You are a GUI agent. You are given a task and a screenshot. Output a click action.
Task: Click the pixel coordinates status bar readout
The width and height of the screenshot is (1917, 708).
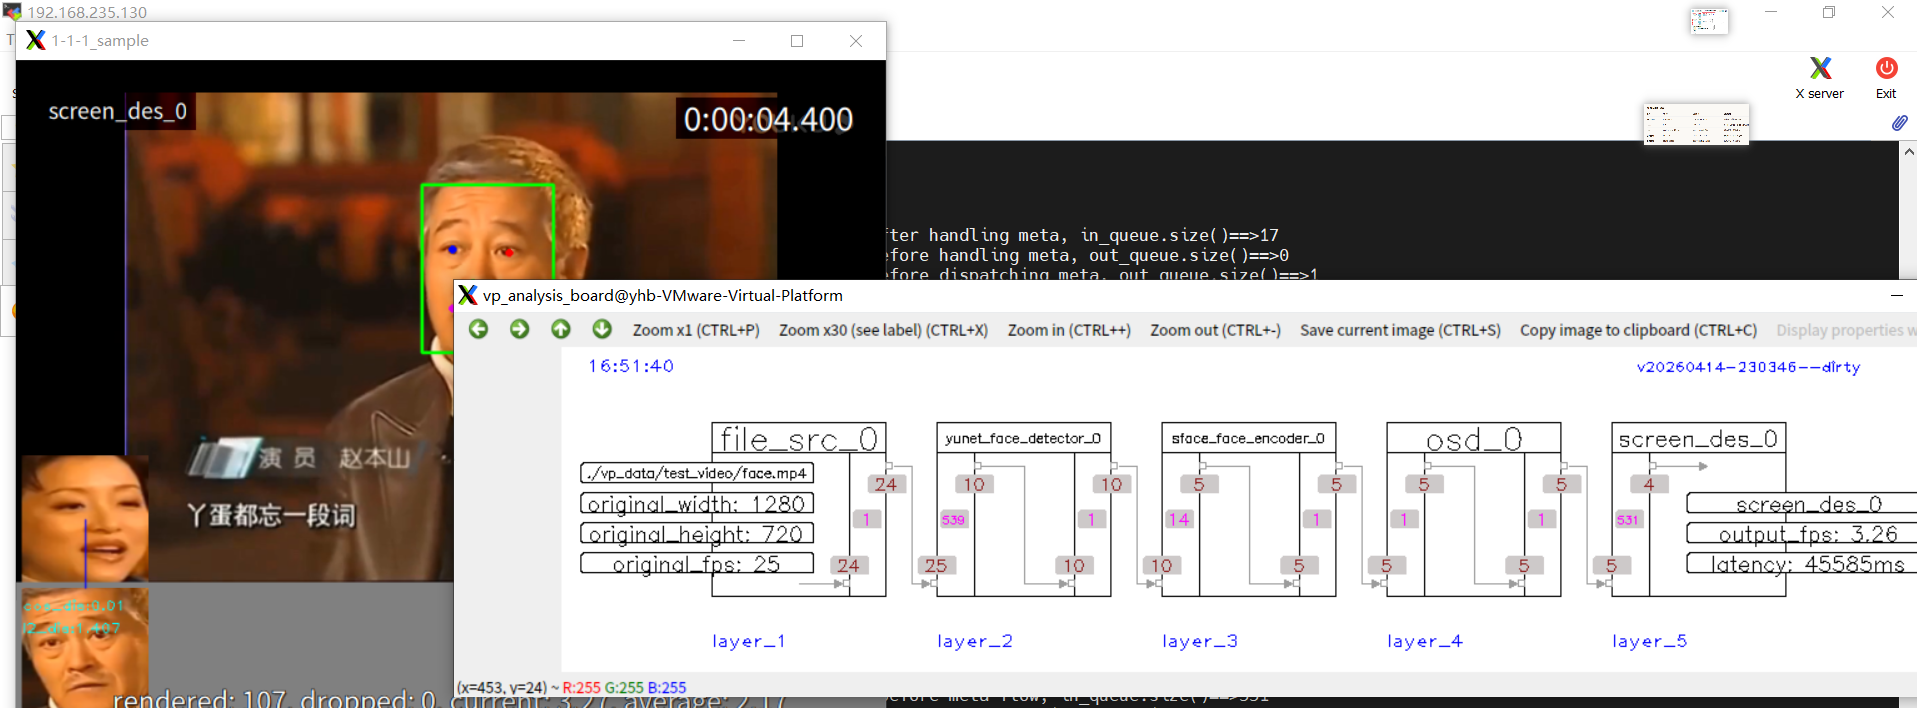(571, 688)
